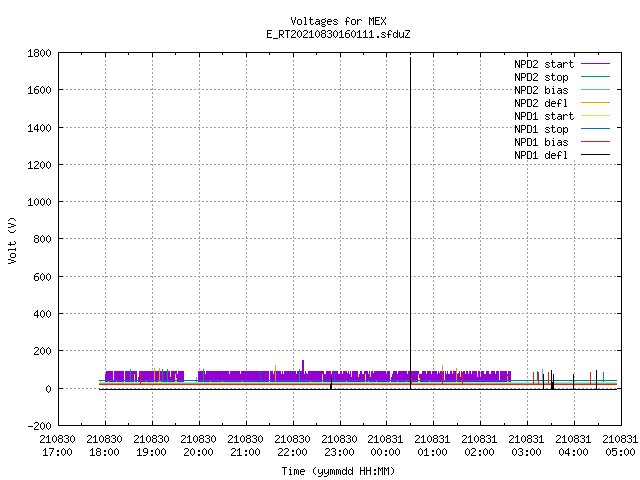
Task: Click the NPD2 start legend label
Action: pyautogui.click(x=544, y=64)
